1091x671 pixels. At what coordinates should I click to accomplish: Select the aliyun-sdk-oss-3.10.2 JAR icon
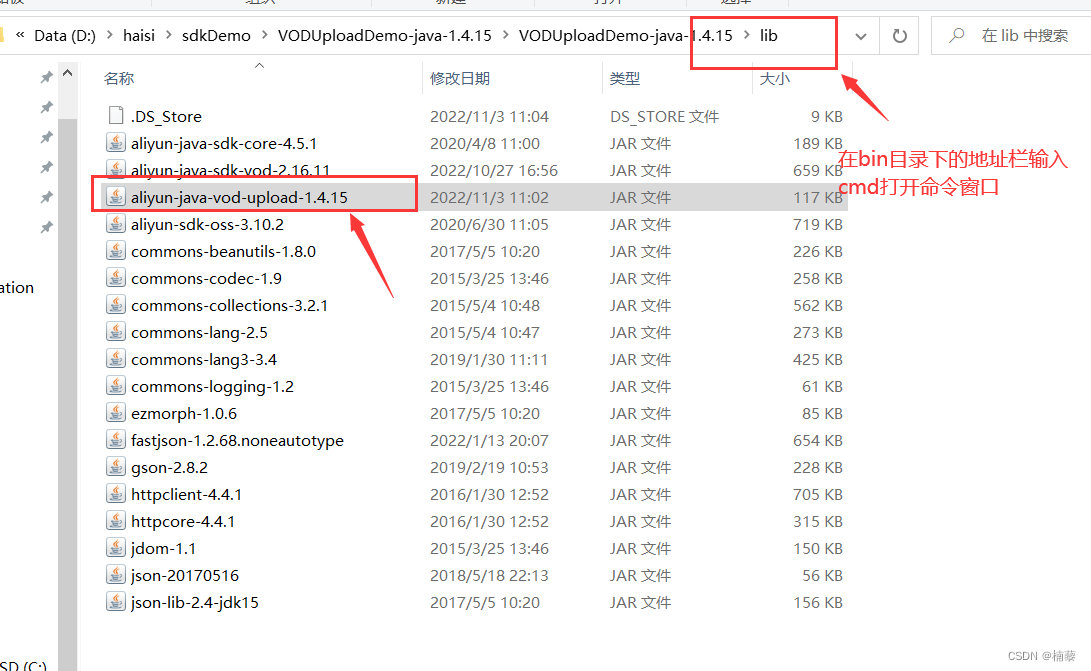pyautogui.click(x=117, y=224)
